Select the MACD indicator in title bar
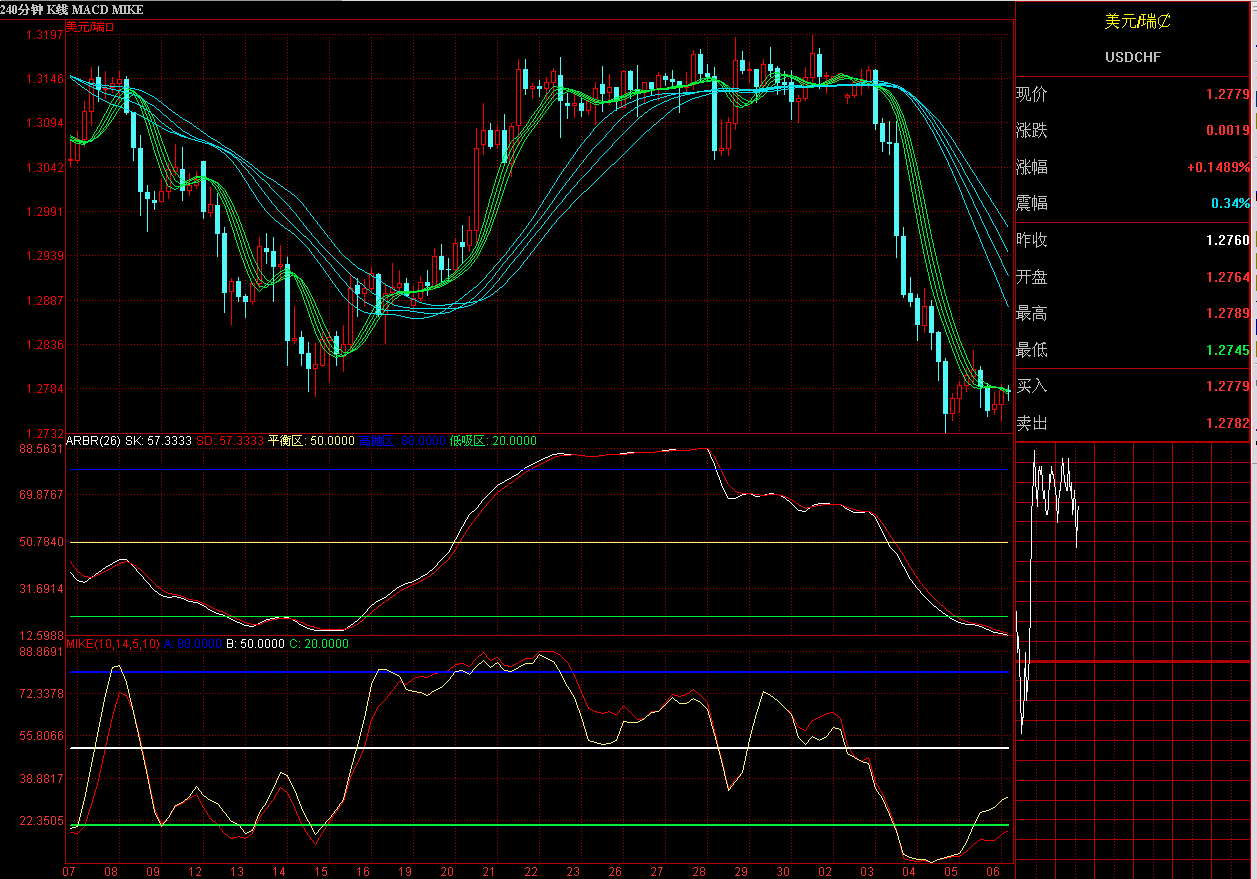Viewport: 1257px width, 879px height. coord(90,9)
